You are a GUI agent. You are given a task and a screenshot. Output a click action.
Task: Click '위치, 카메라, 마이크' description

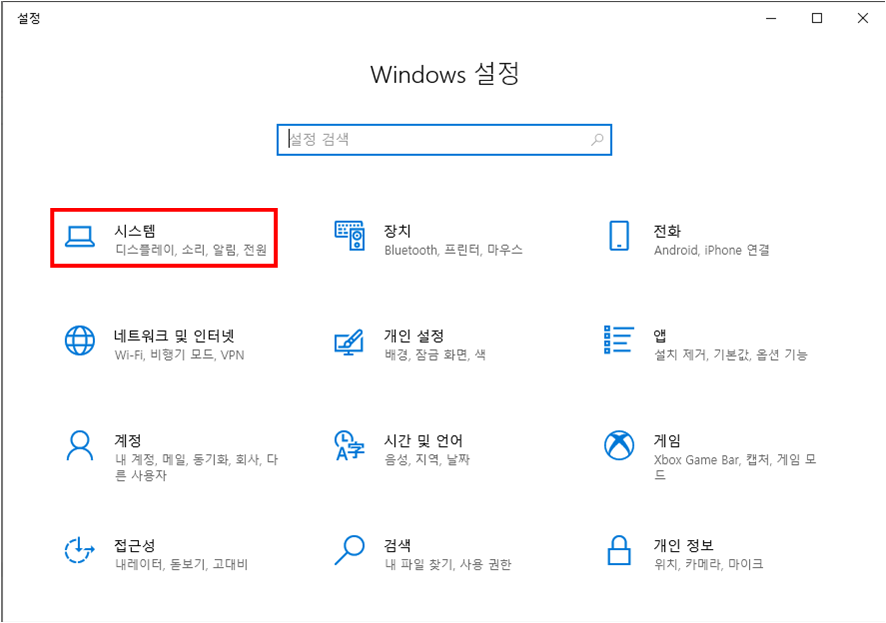click(x=709, y=564)
